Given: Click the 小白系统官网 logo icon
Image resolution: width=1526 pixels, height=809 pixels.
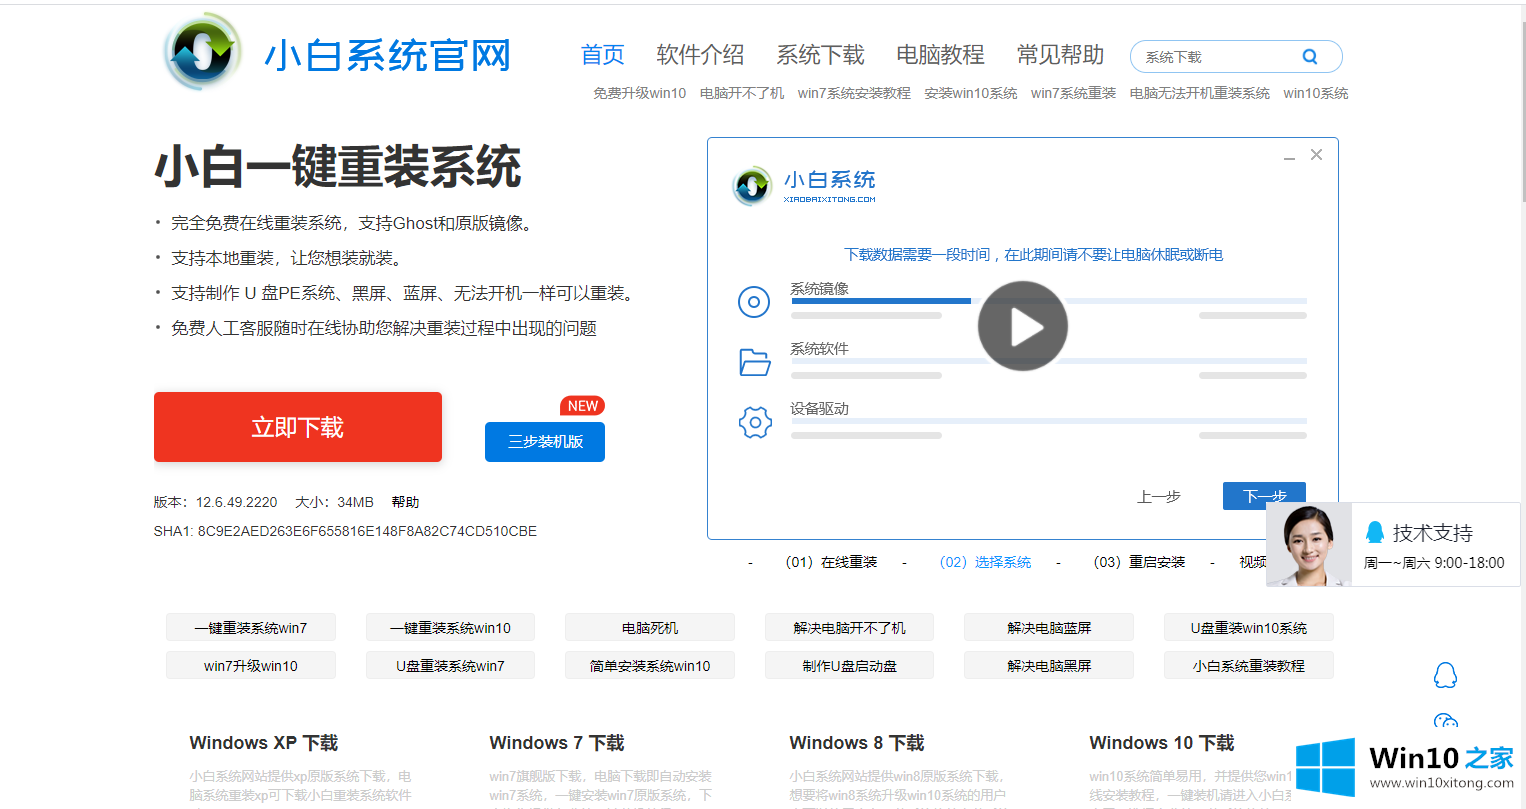Looking at the screenshot, I should coord(203,51).
